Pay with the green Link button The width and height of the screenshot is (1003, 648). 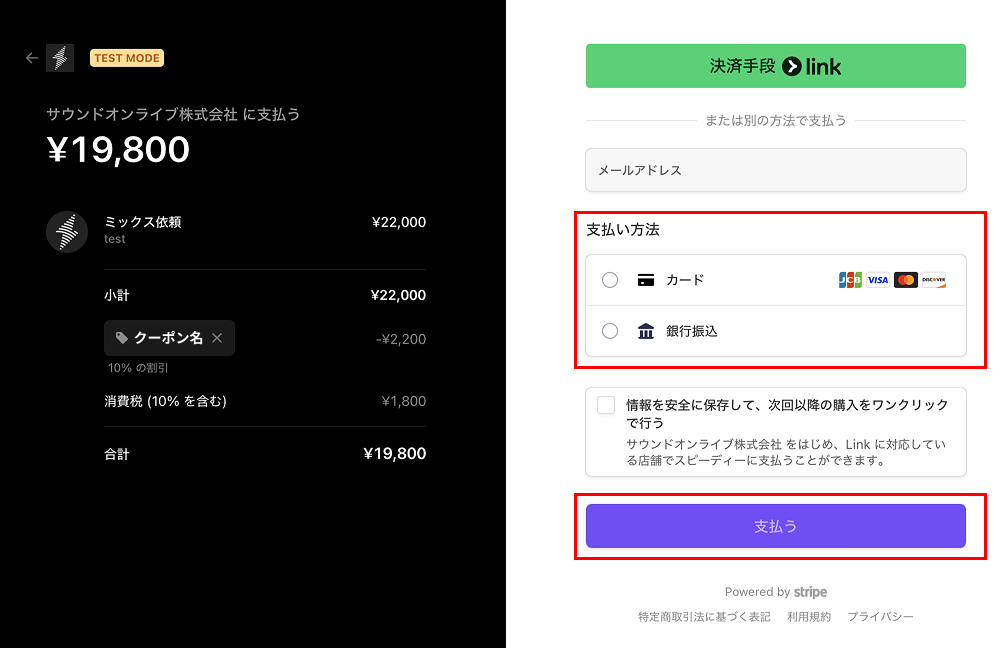tap(775, 66)
